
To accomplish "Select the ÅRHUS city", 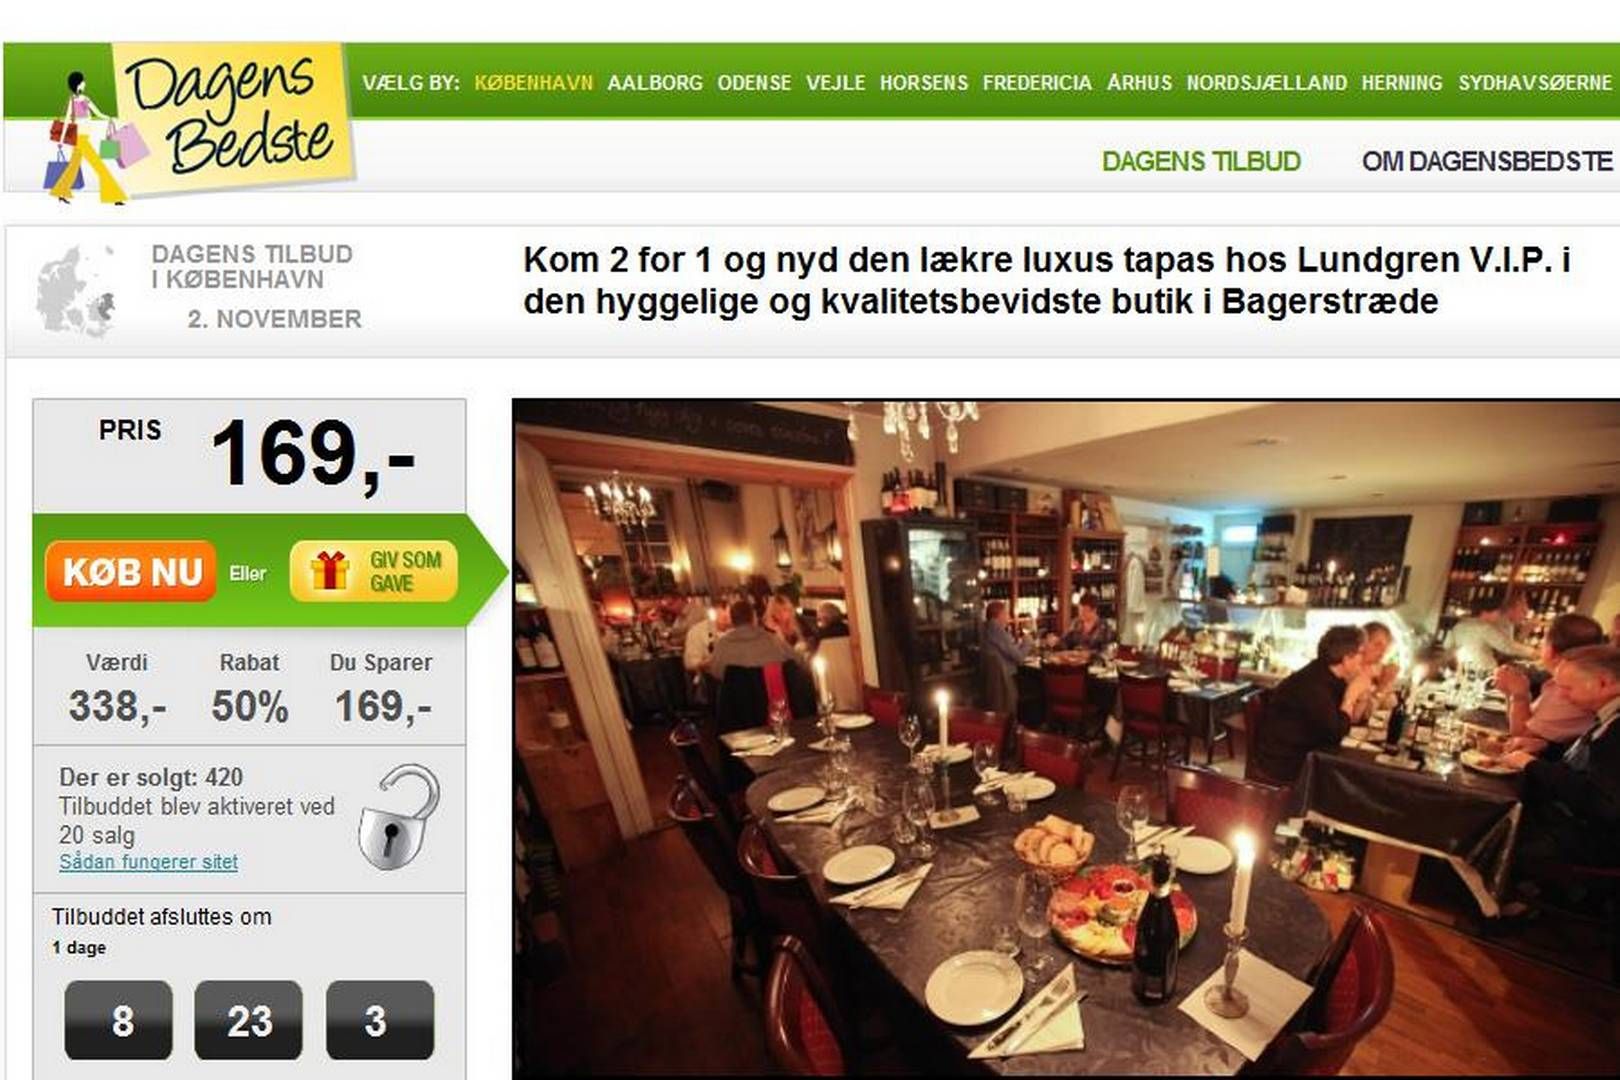I will 1139,83.
